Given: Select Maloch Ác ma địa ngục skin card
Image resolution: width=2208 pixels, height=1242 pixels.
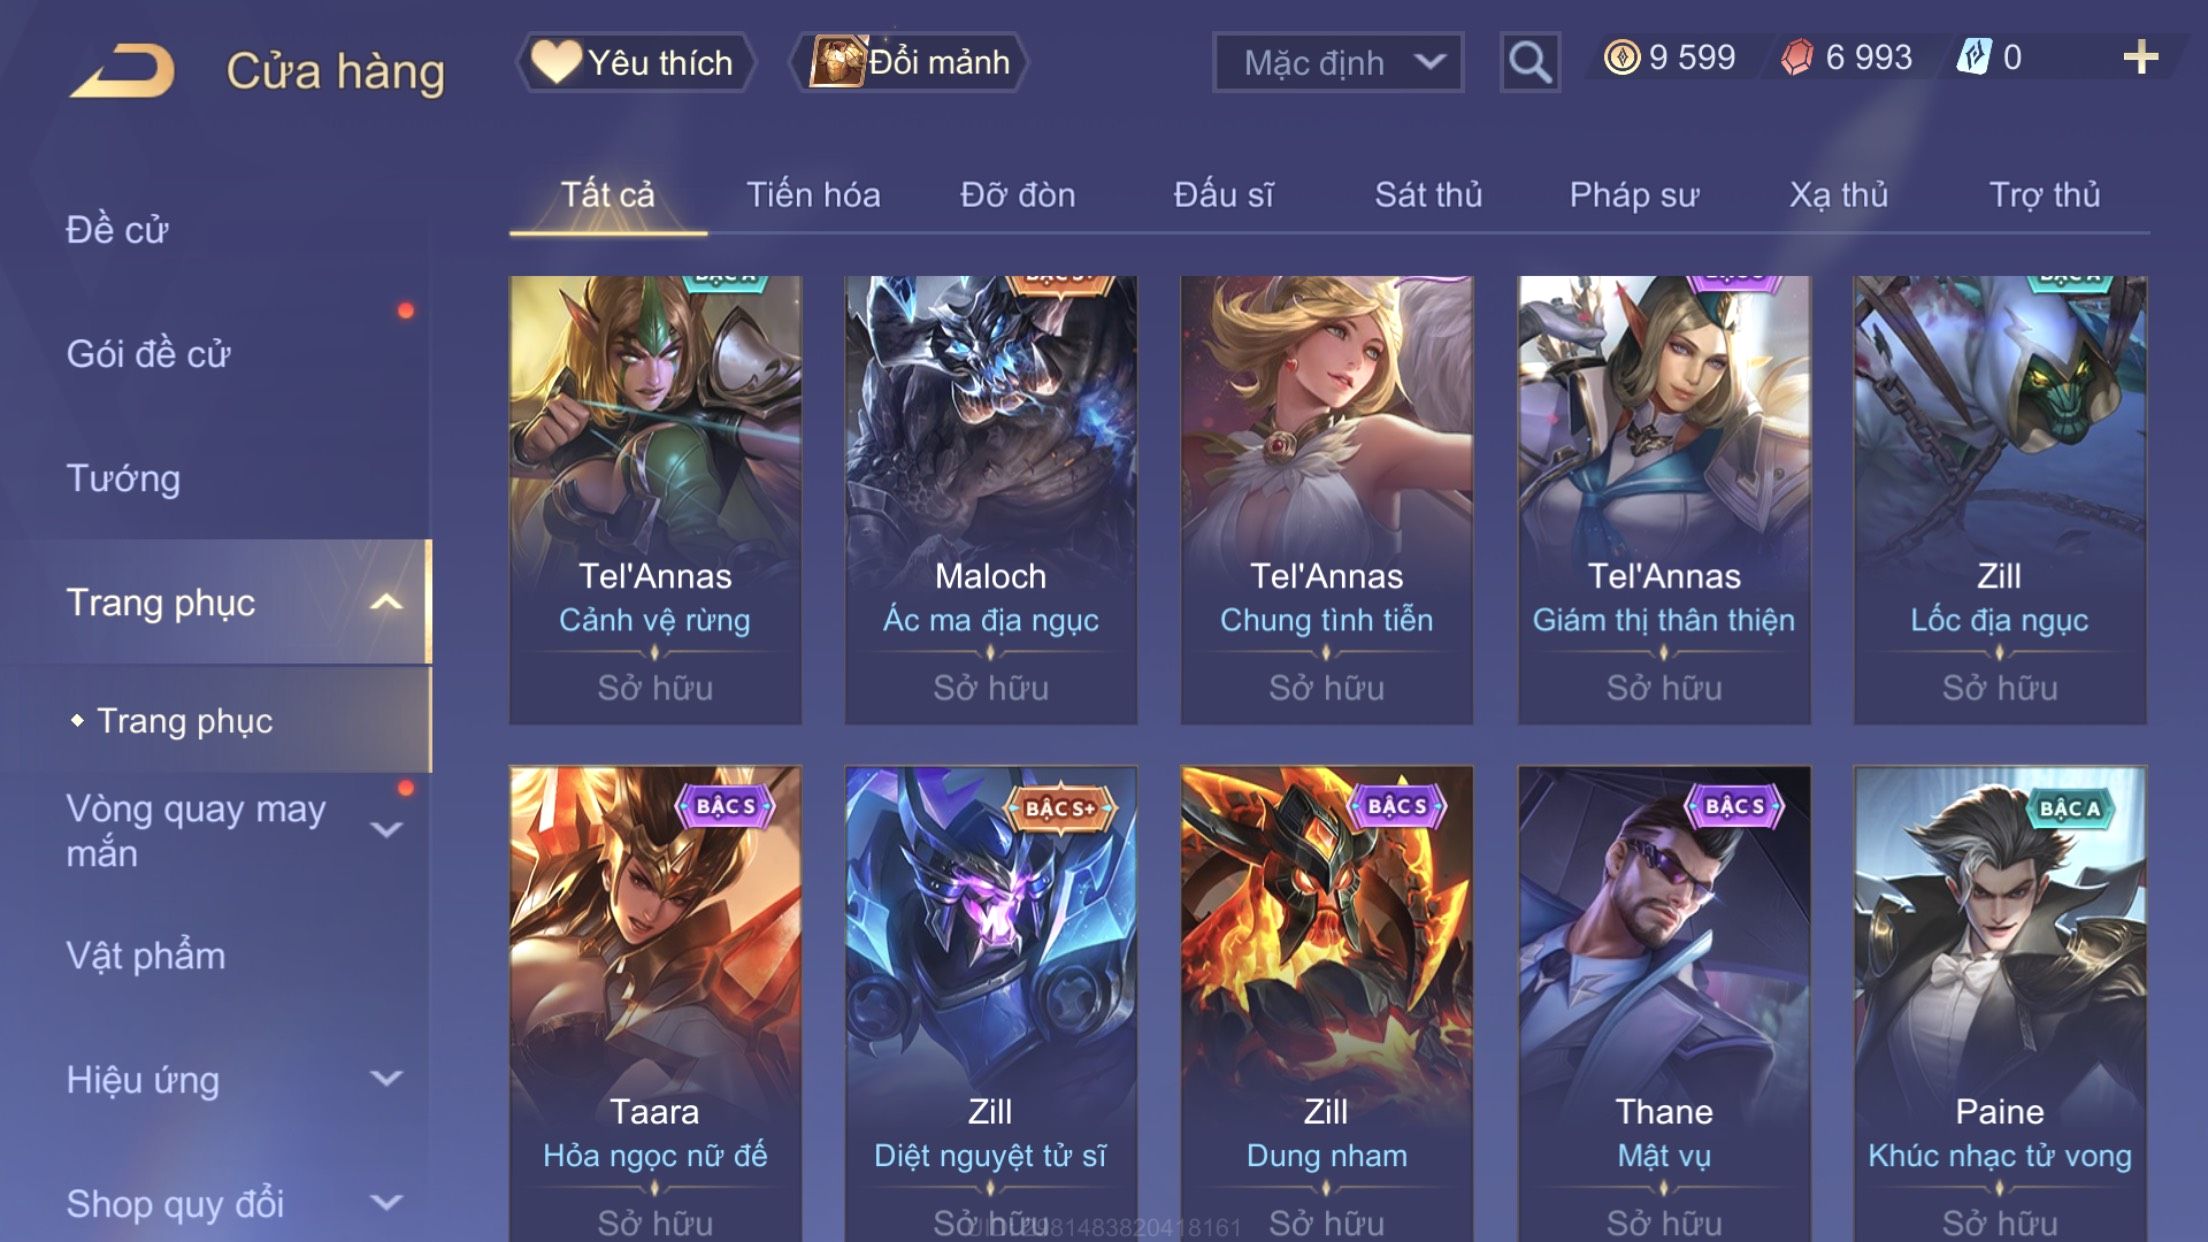Looking at the screenshot, I should point(990,499).
